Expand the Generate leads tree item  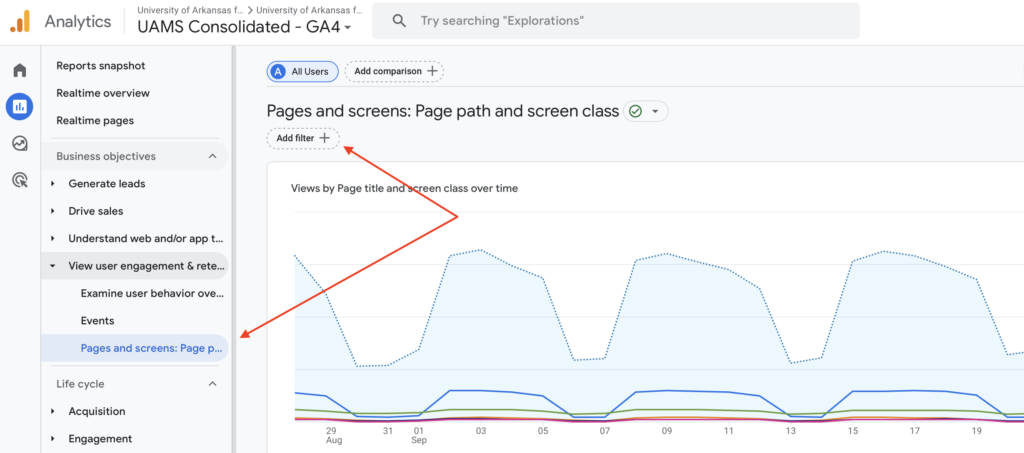click(x=53, y=184)
